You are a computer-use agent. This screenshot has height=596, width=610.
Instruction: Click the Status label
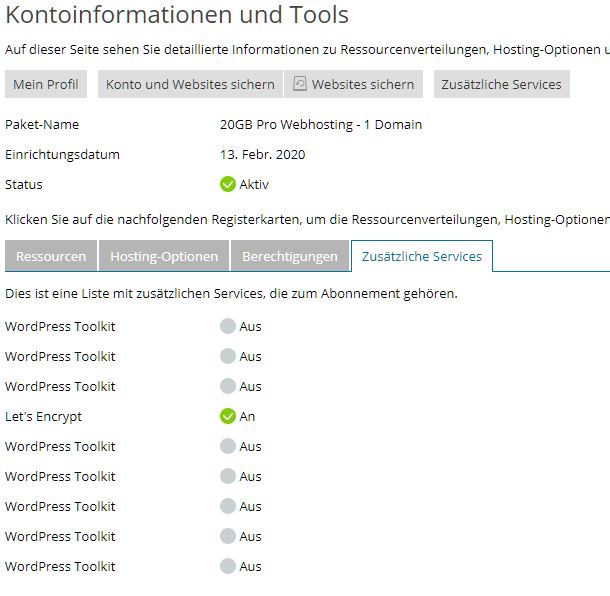click(24, 184)
